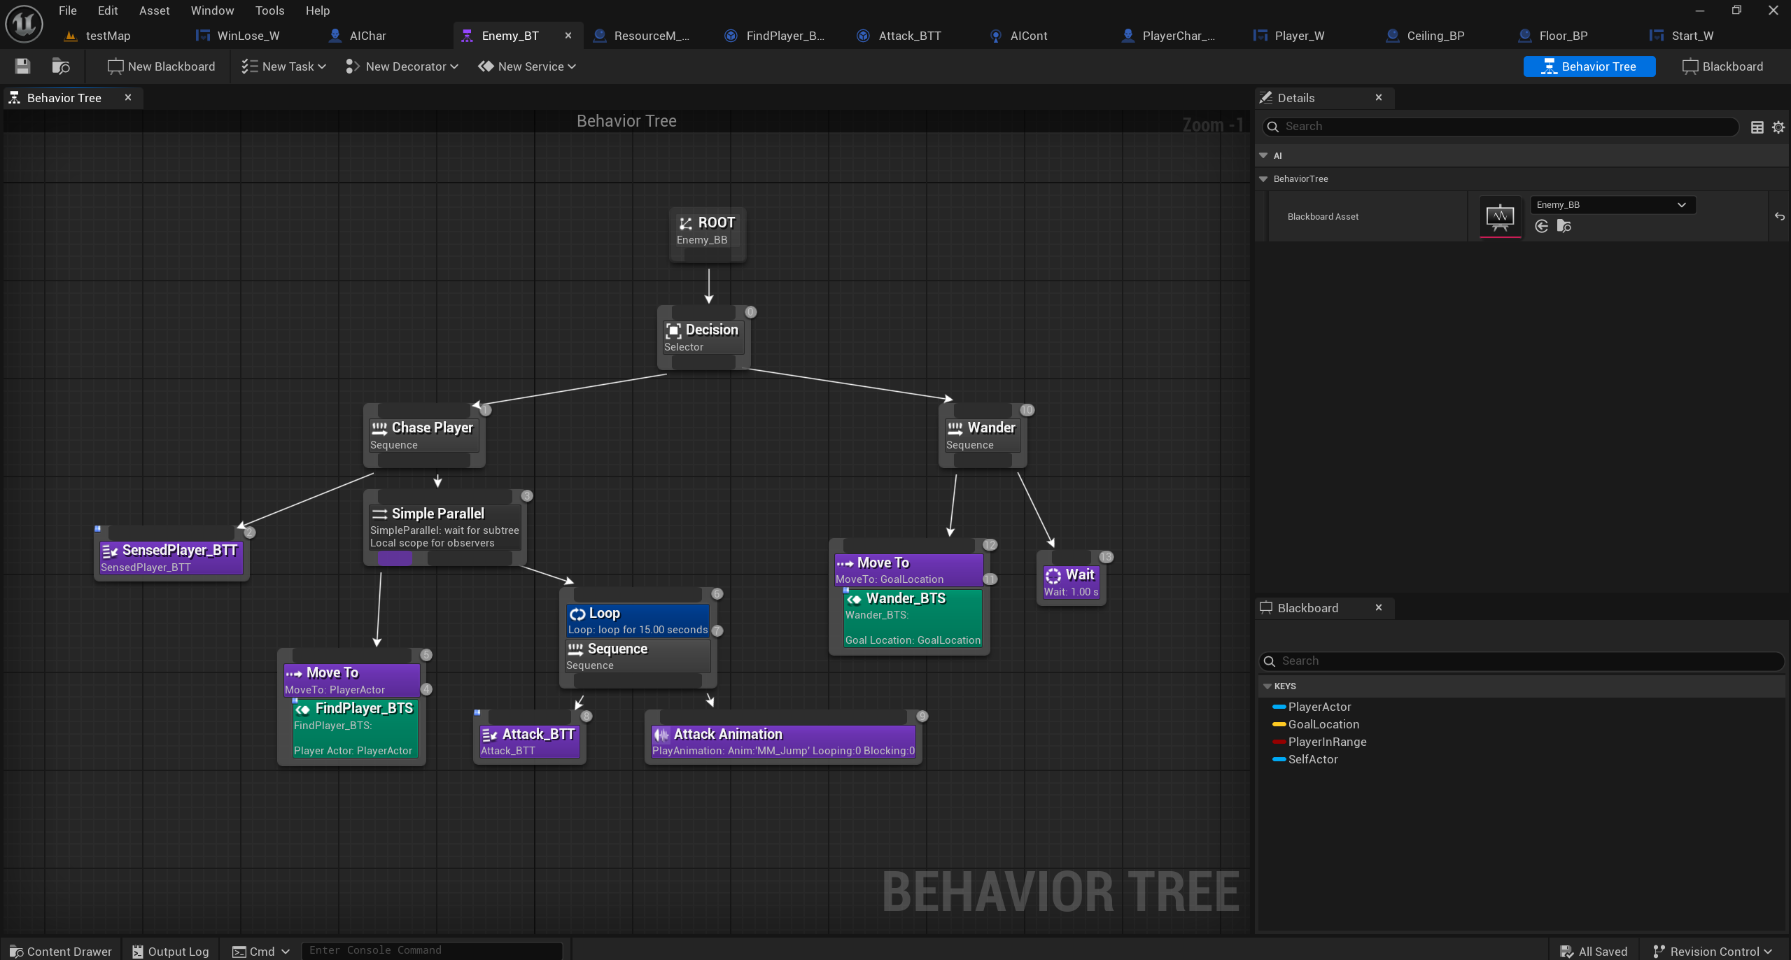Click the Blackboard Asset thumbnail

(1500, 217)
